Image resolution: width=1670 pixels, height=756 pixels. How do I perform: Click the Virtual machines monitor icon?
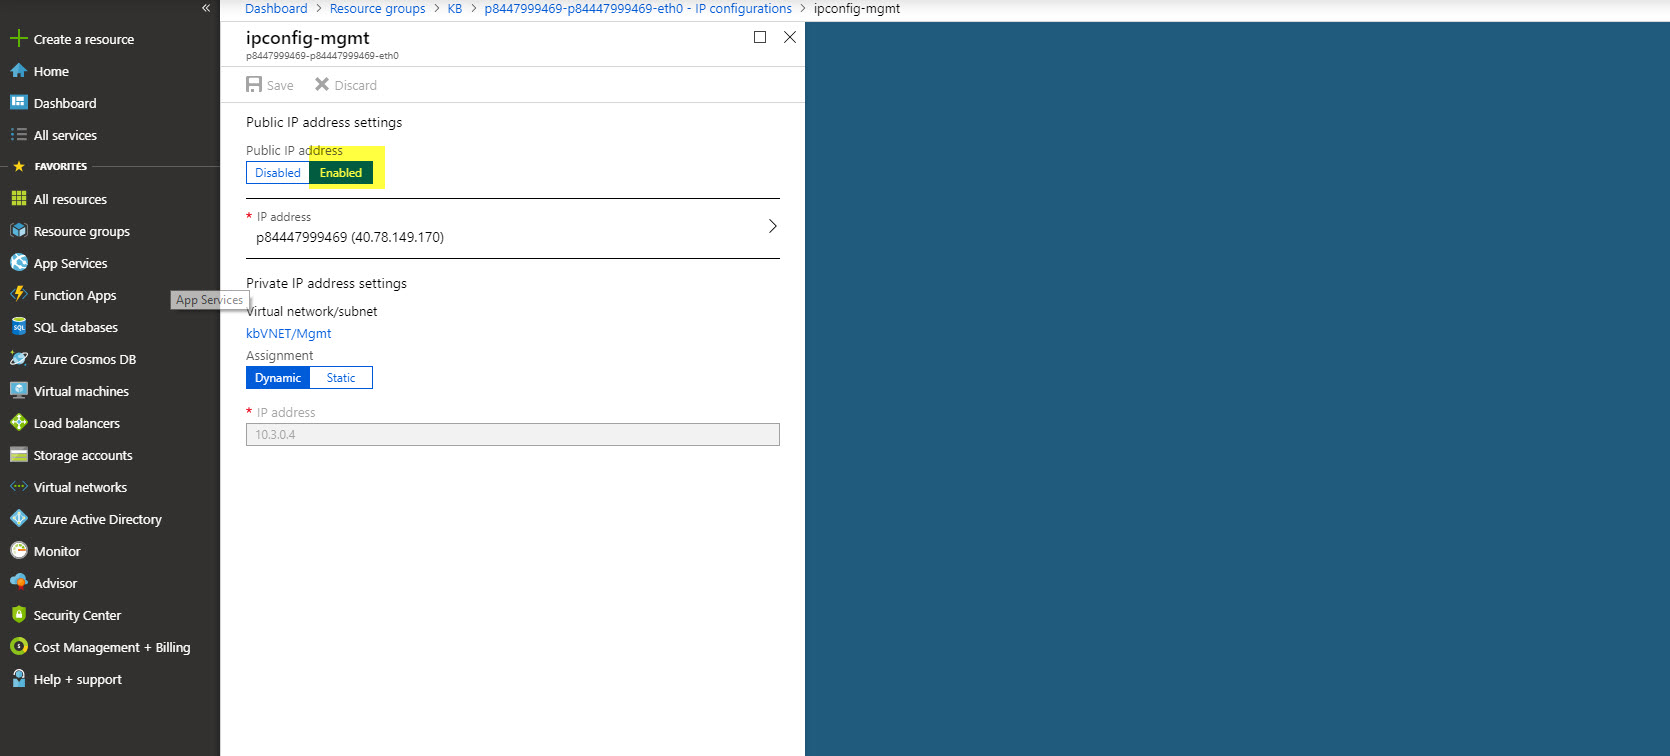(x=18, y=391)
